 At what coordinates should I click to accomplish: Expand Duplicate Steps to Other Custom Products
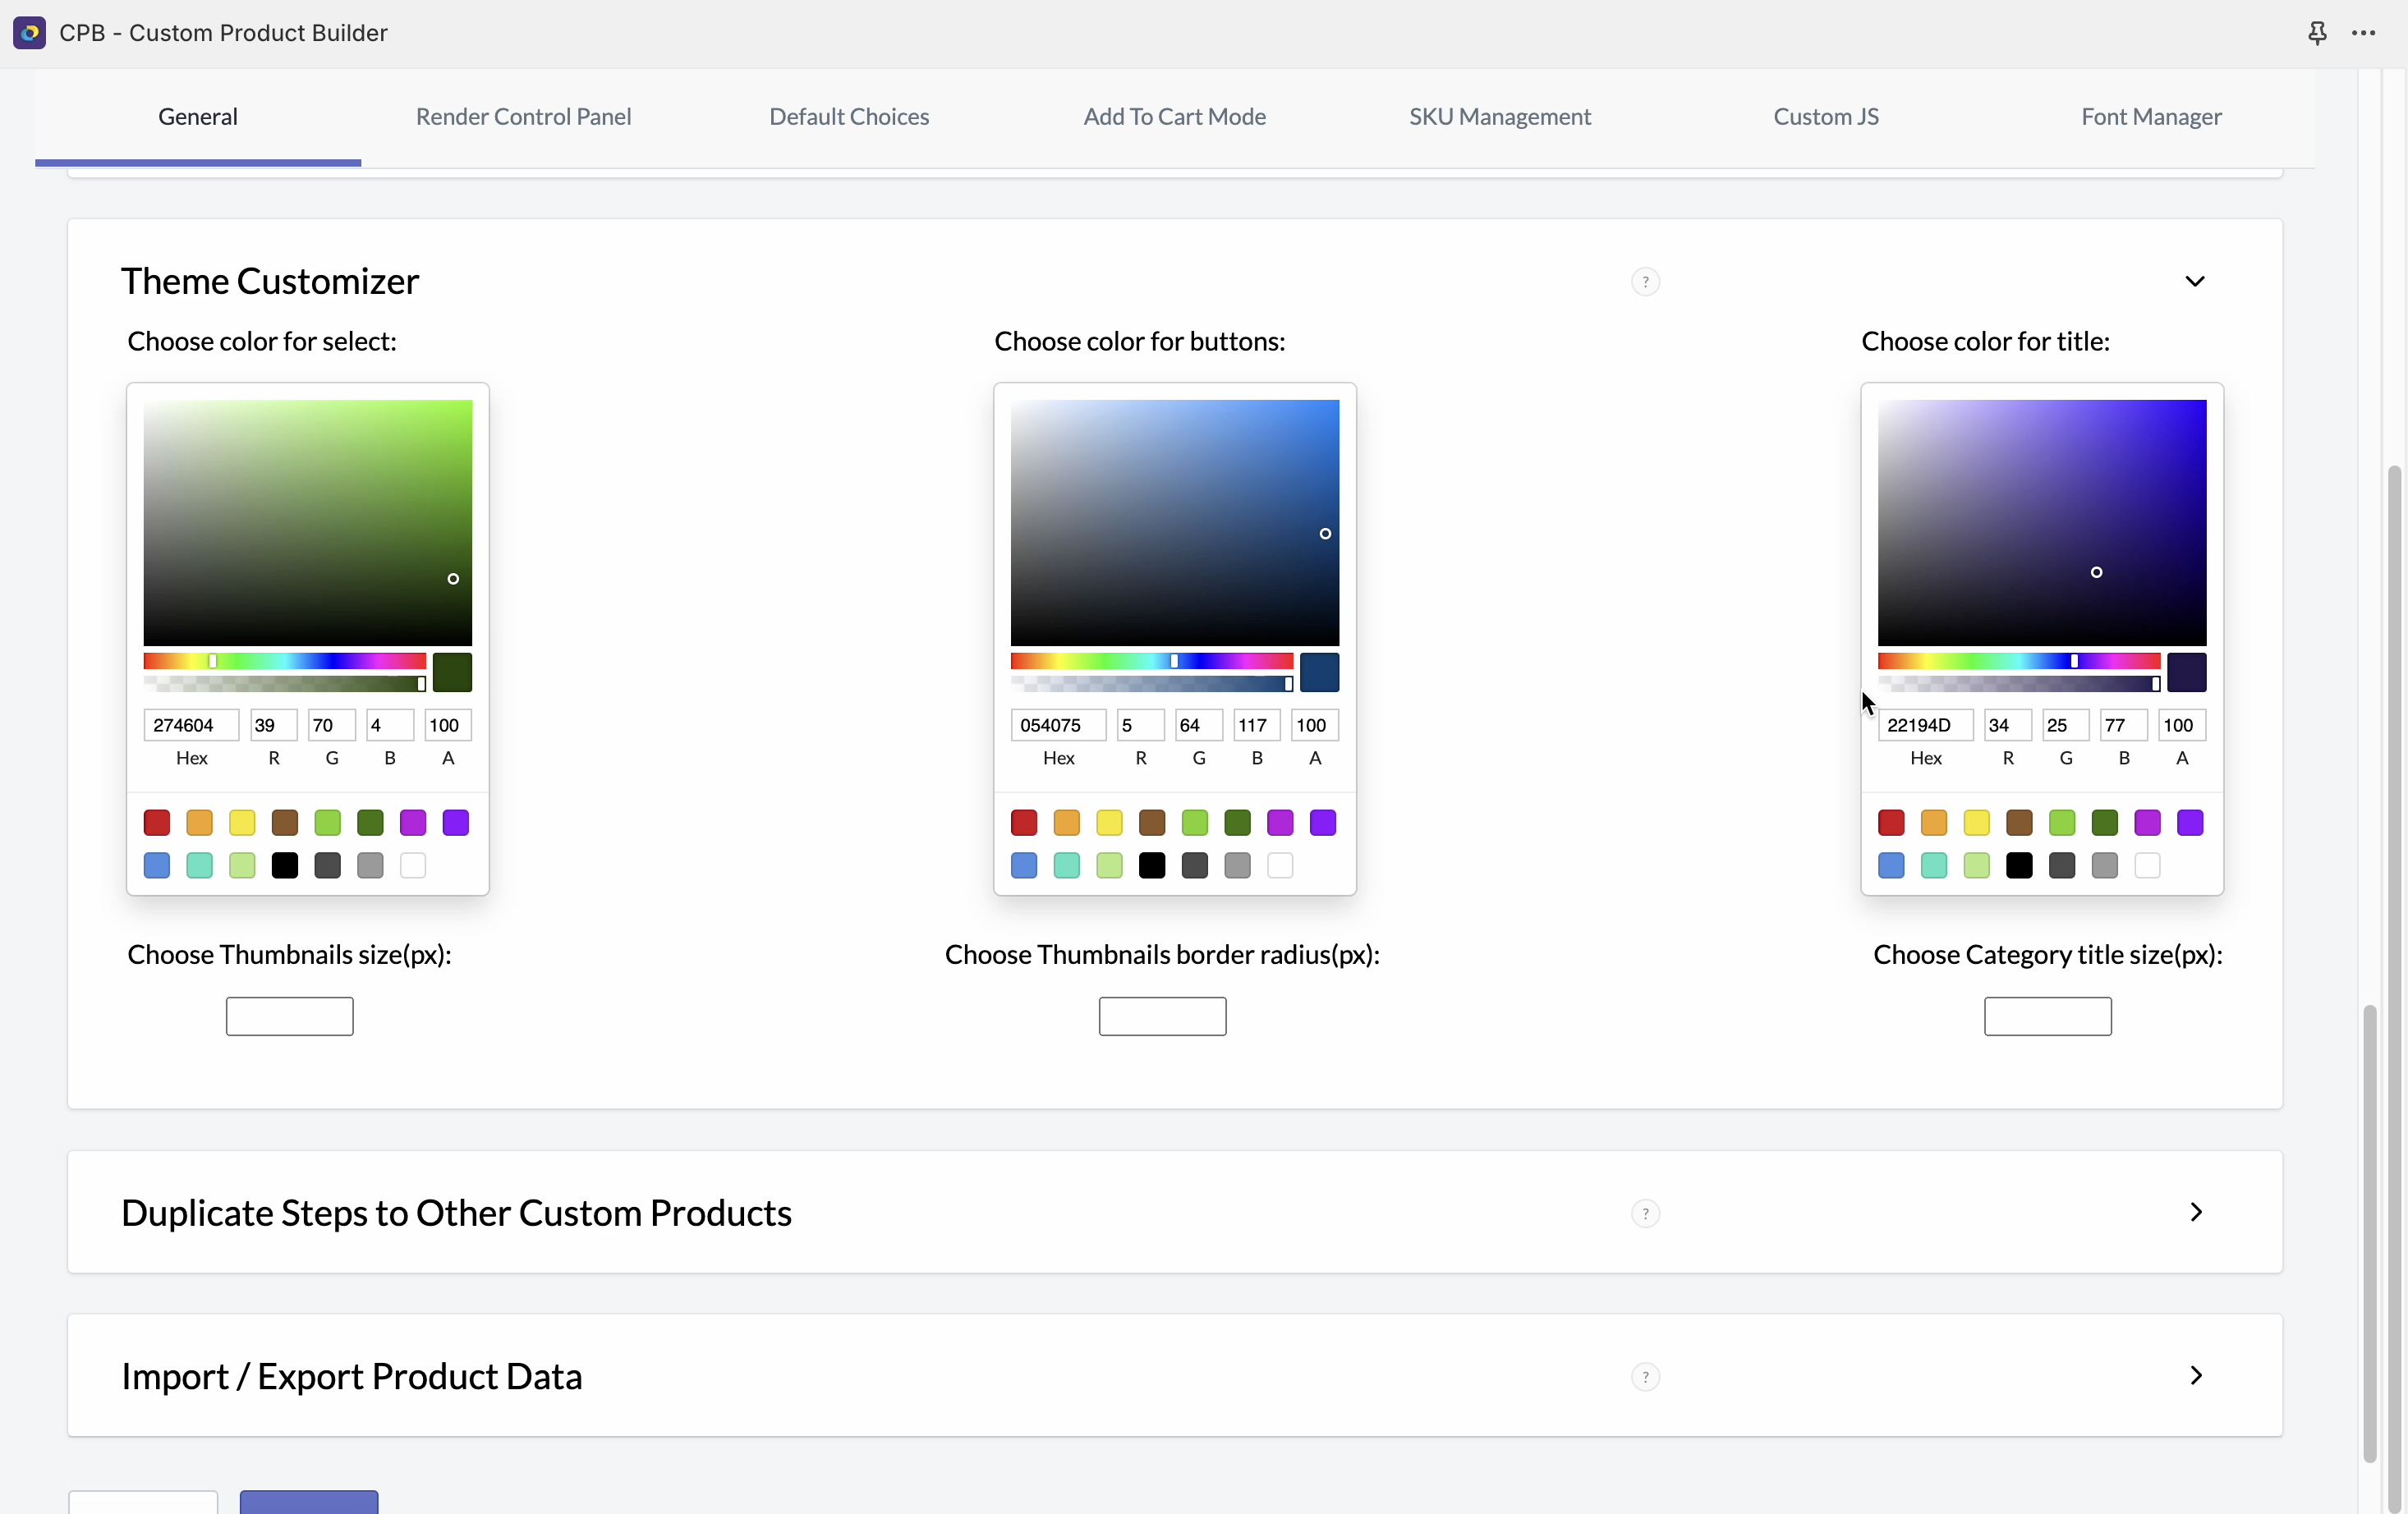tap(2195, 1212)
